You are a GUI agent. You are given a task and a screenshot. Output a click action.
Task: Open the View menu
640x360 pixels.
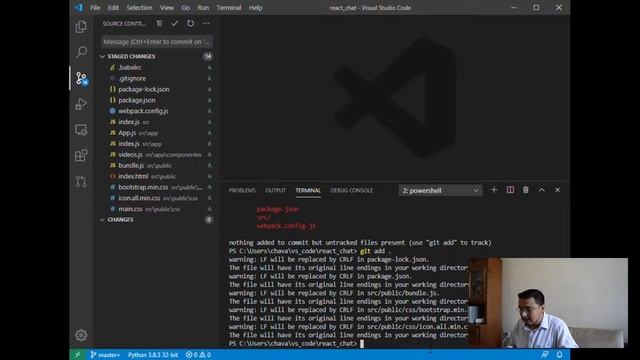(x=167, y=8)
